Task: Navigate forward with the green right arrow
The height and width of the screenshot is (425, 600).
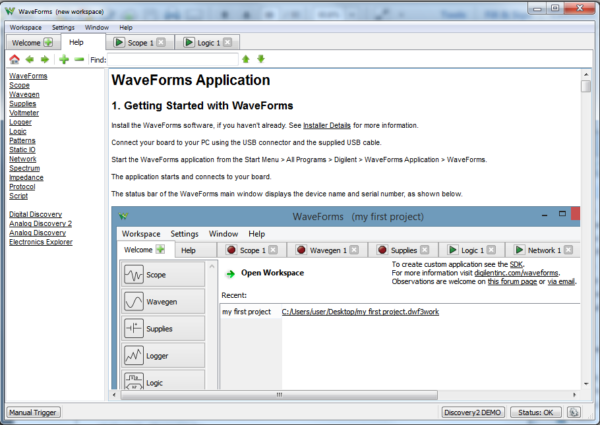Action: click(x=45, y=59)
